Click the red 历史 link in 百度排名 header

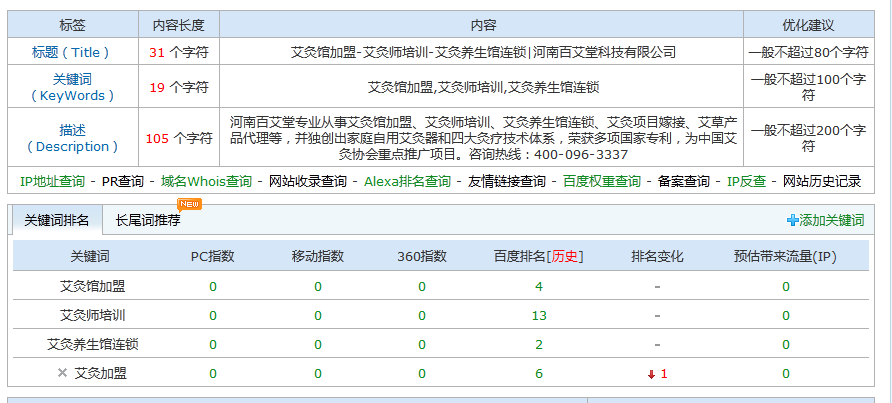(565, 257)
